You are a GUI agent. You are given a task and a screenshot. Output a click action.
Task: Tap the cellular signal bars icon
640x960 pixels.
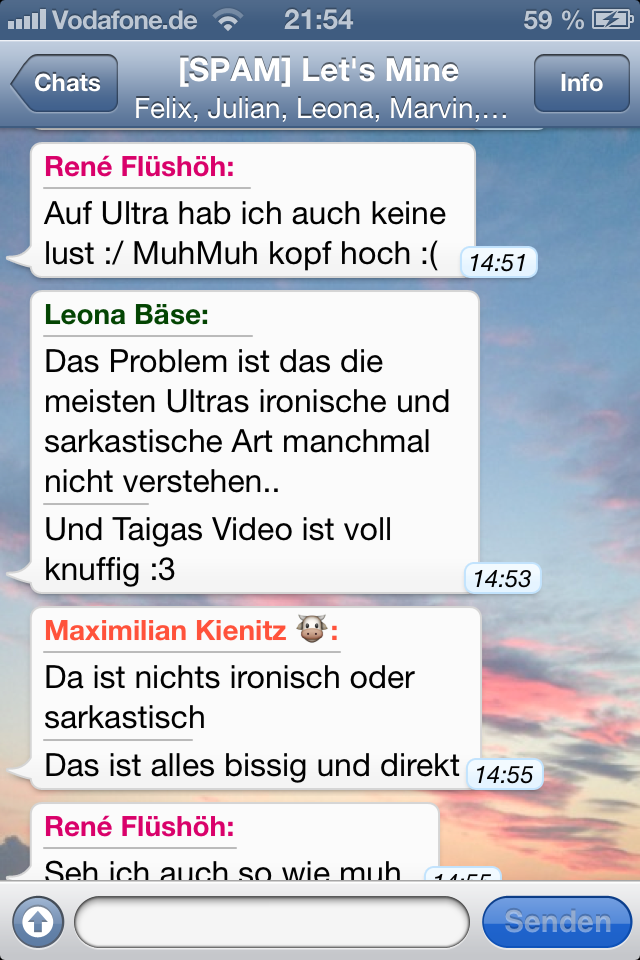27,20
